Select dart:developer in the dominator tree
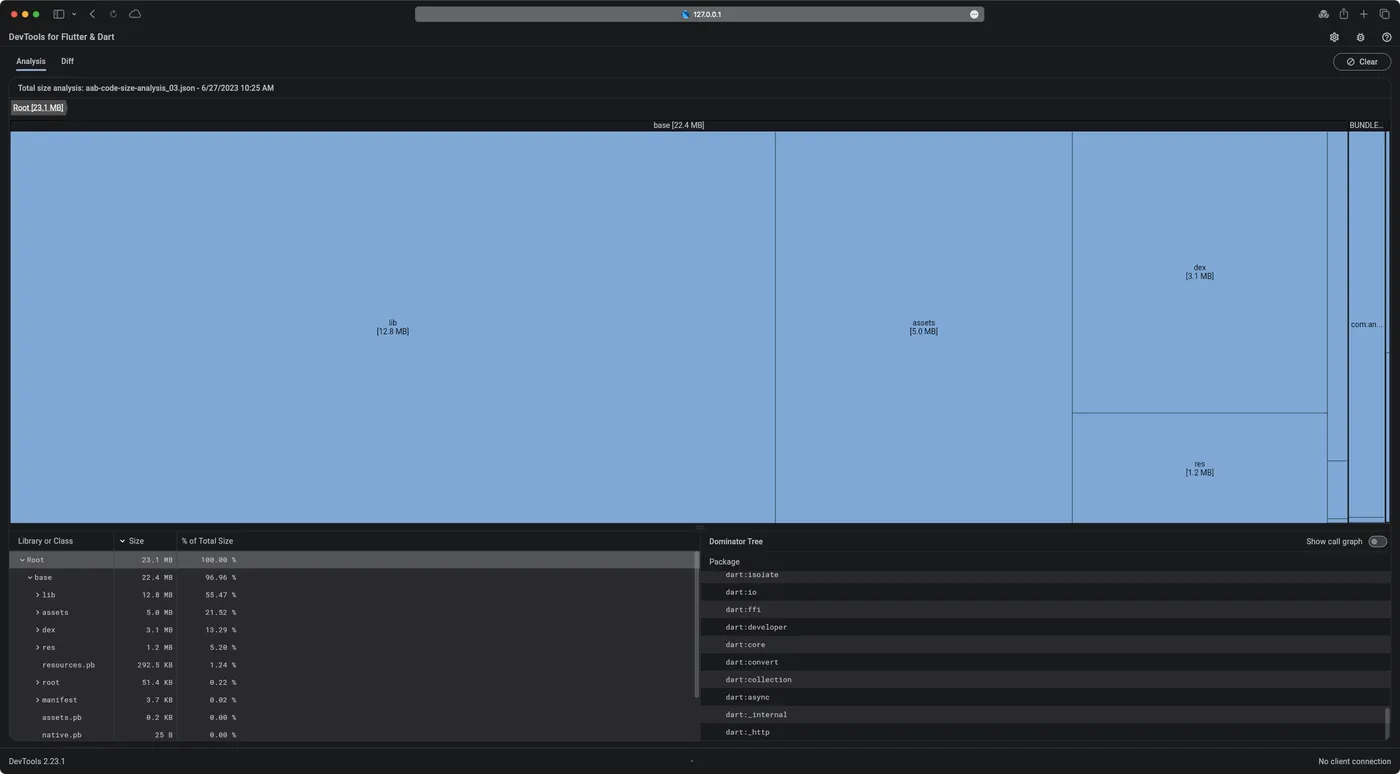This screenshot has height=774, width=1400. 1045,627
